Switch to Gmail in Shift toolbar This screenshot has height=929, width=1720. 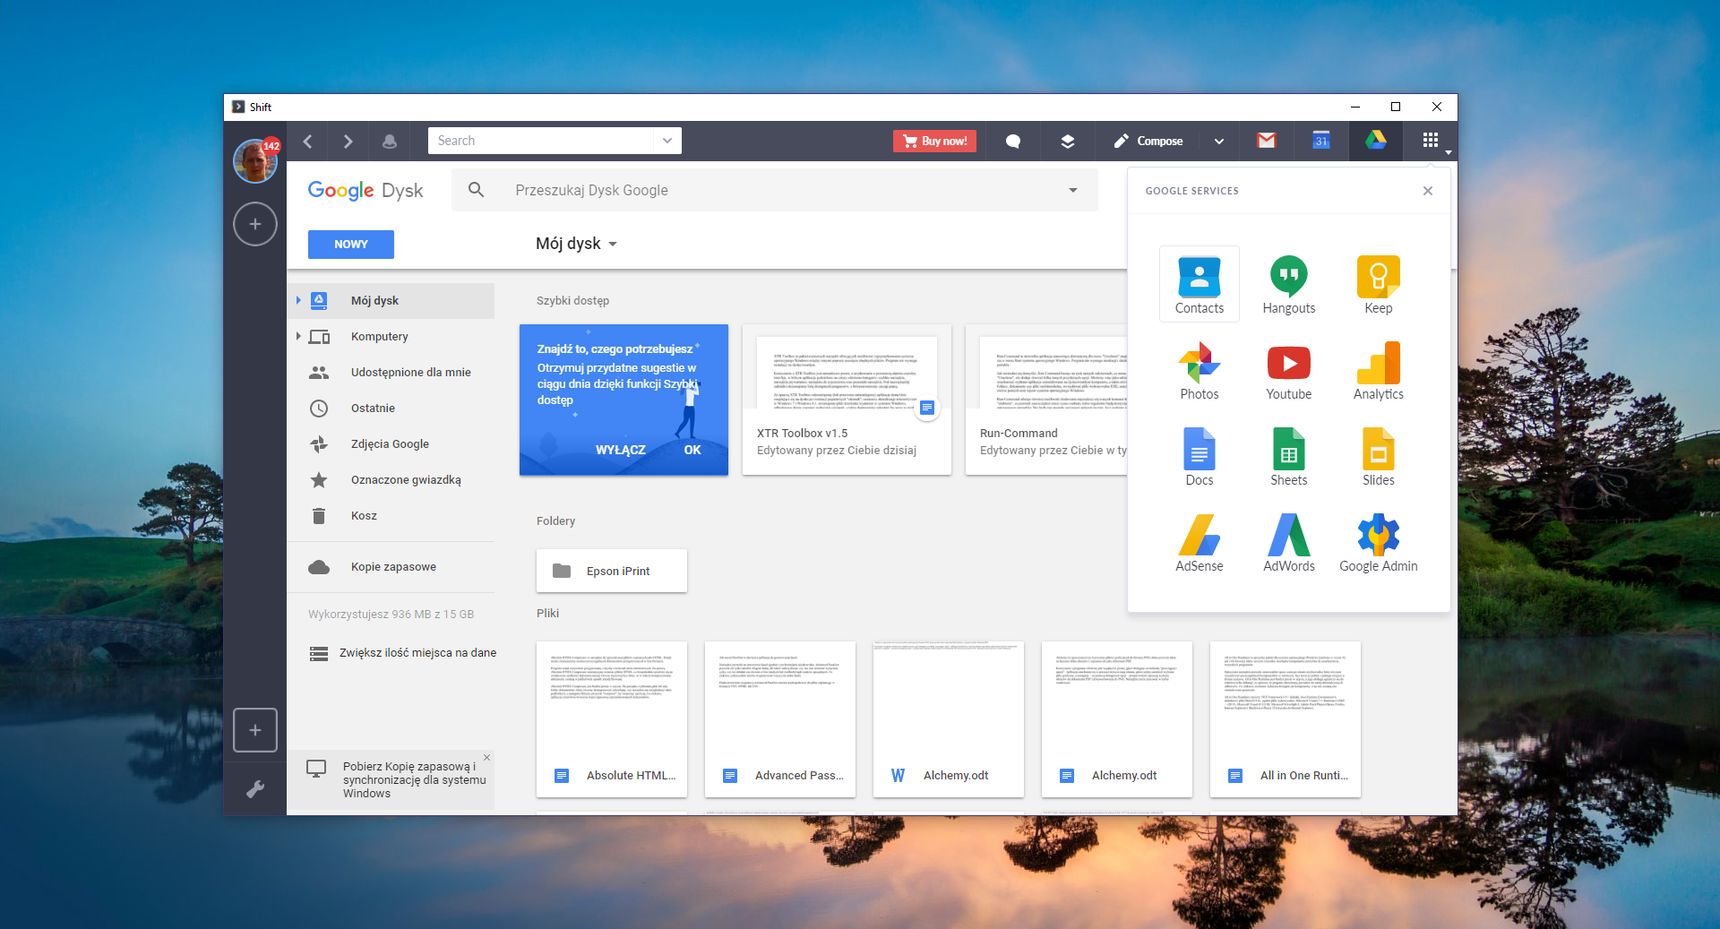[1266, 141]
